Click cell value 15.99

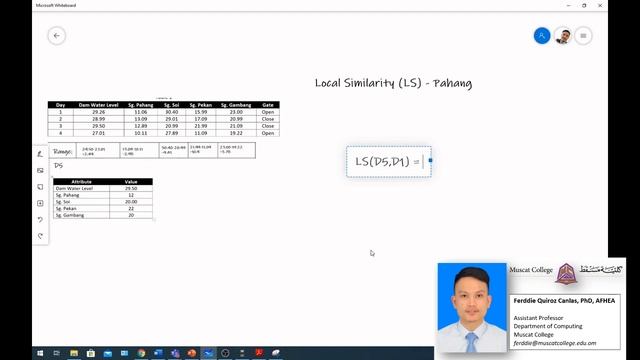[200, 112]
